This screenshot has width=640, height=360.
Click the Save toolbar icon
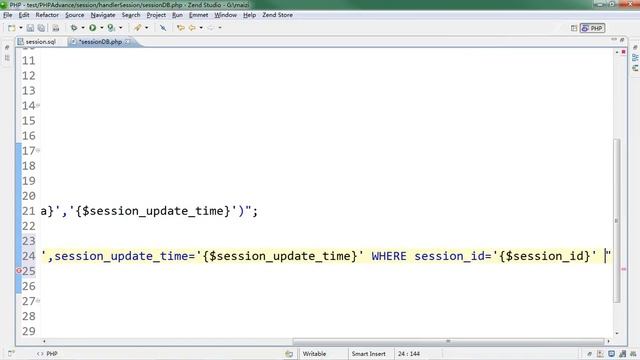[x=30, y=28]
